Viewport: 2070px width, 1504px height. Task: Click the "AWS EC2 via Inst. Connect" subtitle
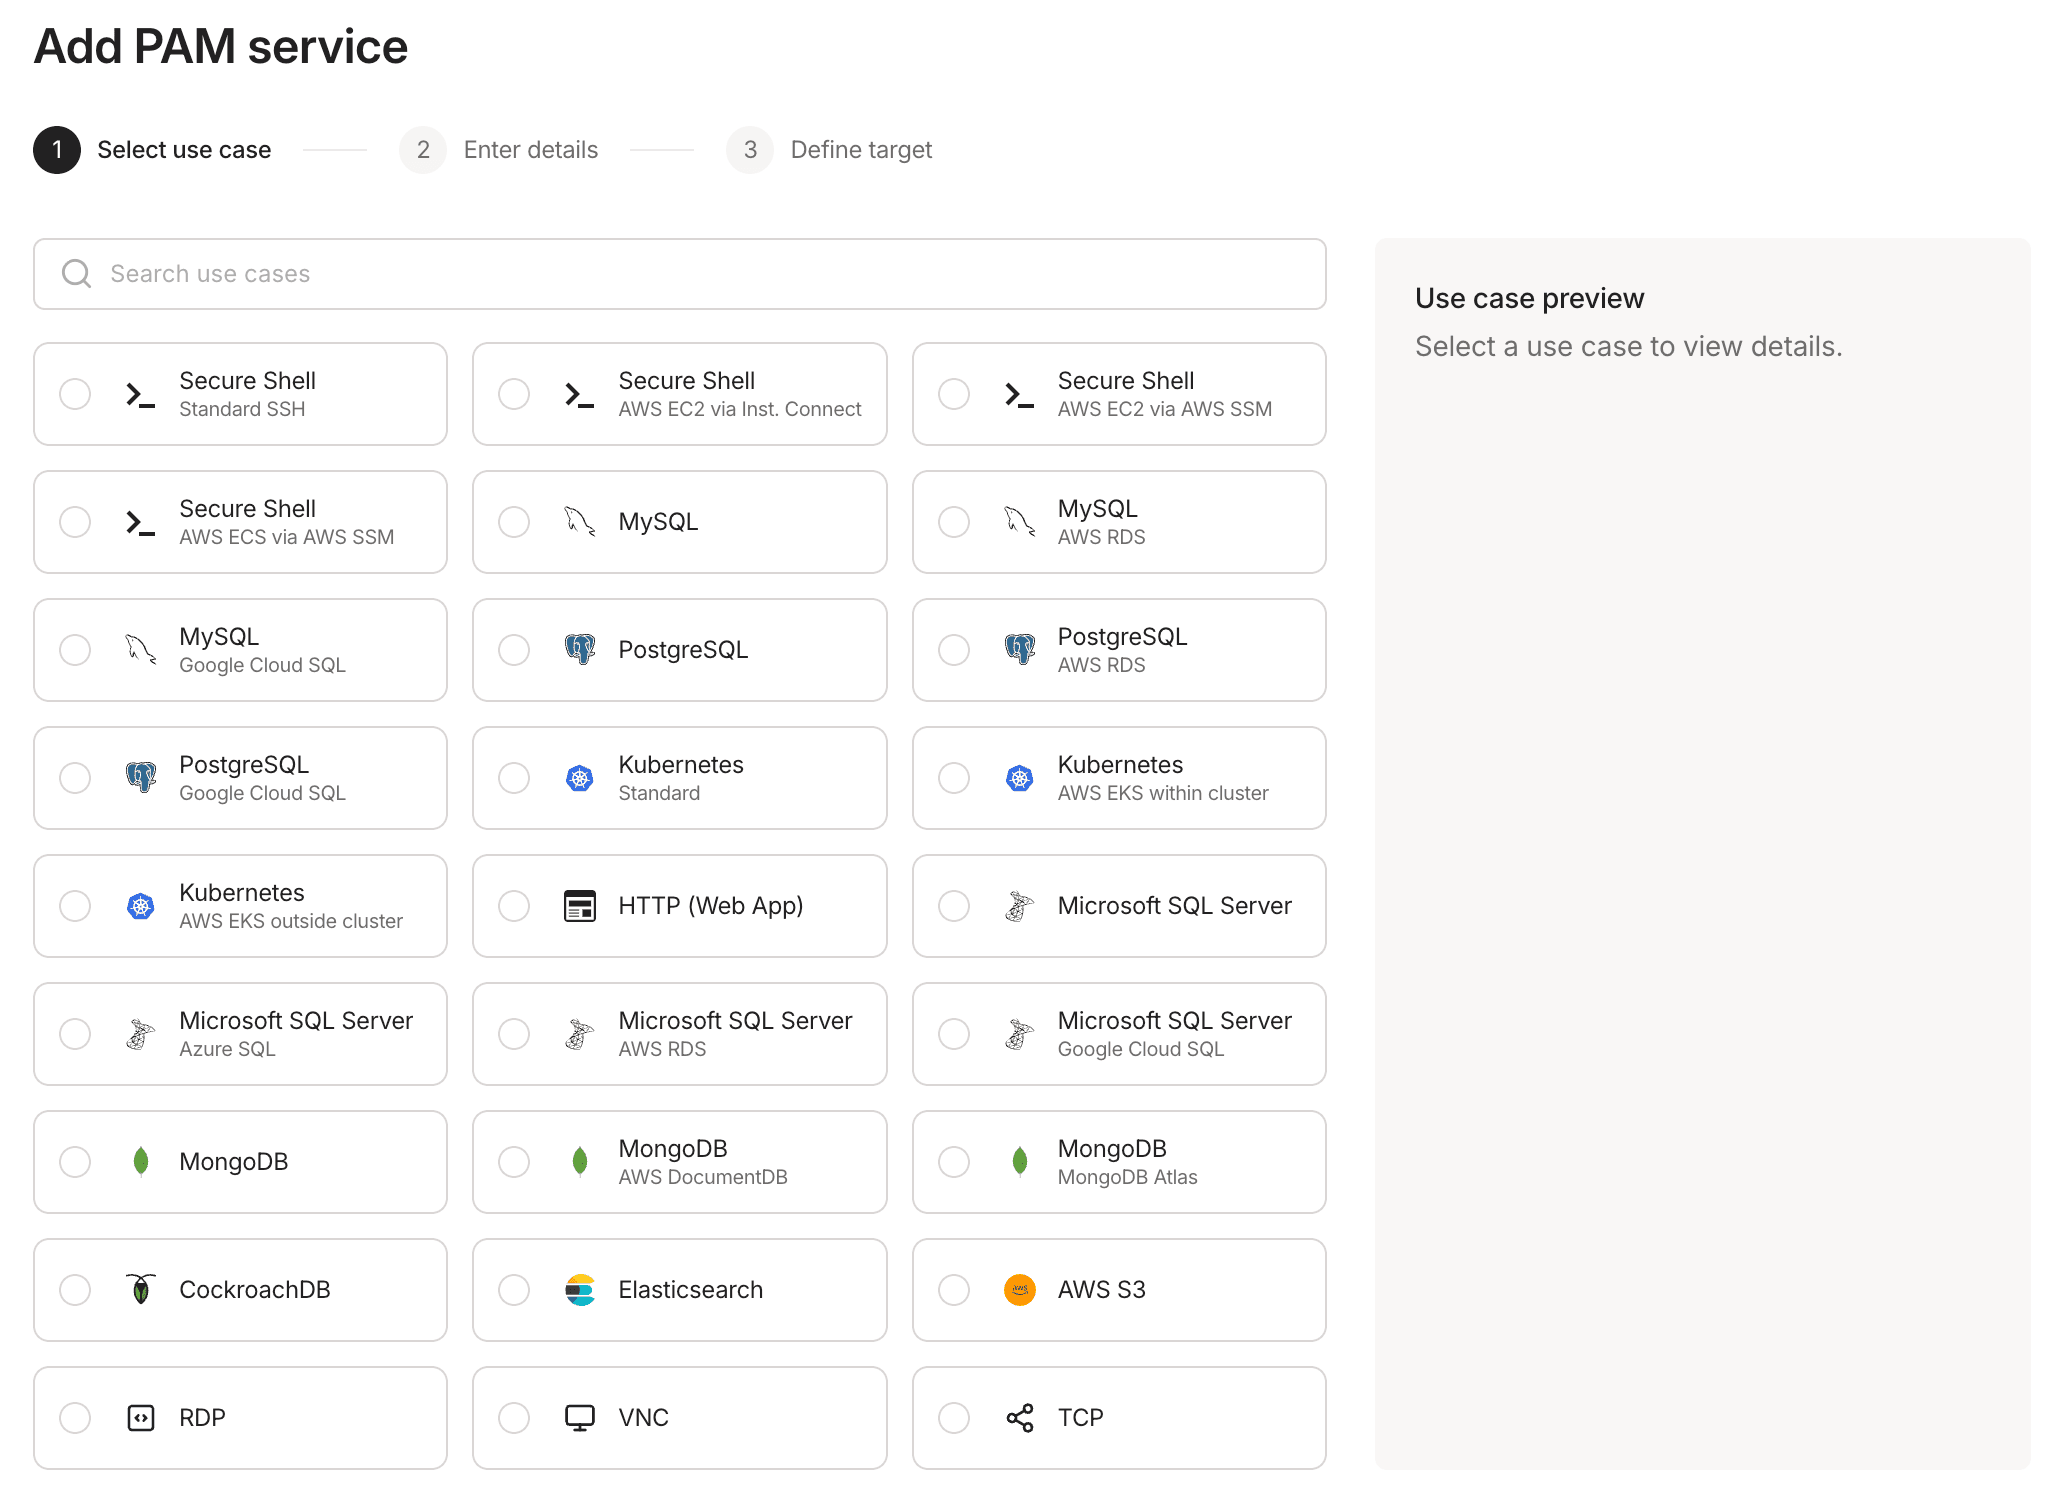pos(740,409)
